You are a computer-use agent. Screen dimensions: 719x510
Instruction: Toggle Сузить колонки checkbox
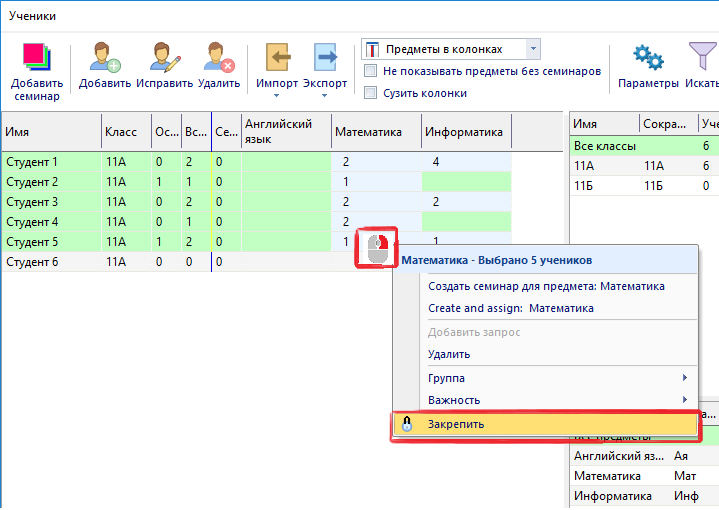click(371, 93)
